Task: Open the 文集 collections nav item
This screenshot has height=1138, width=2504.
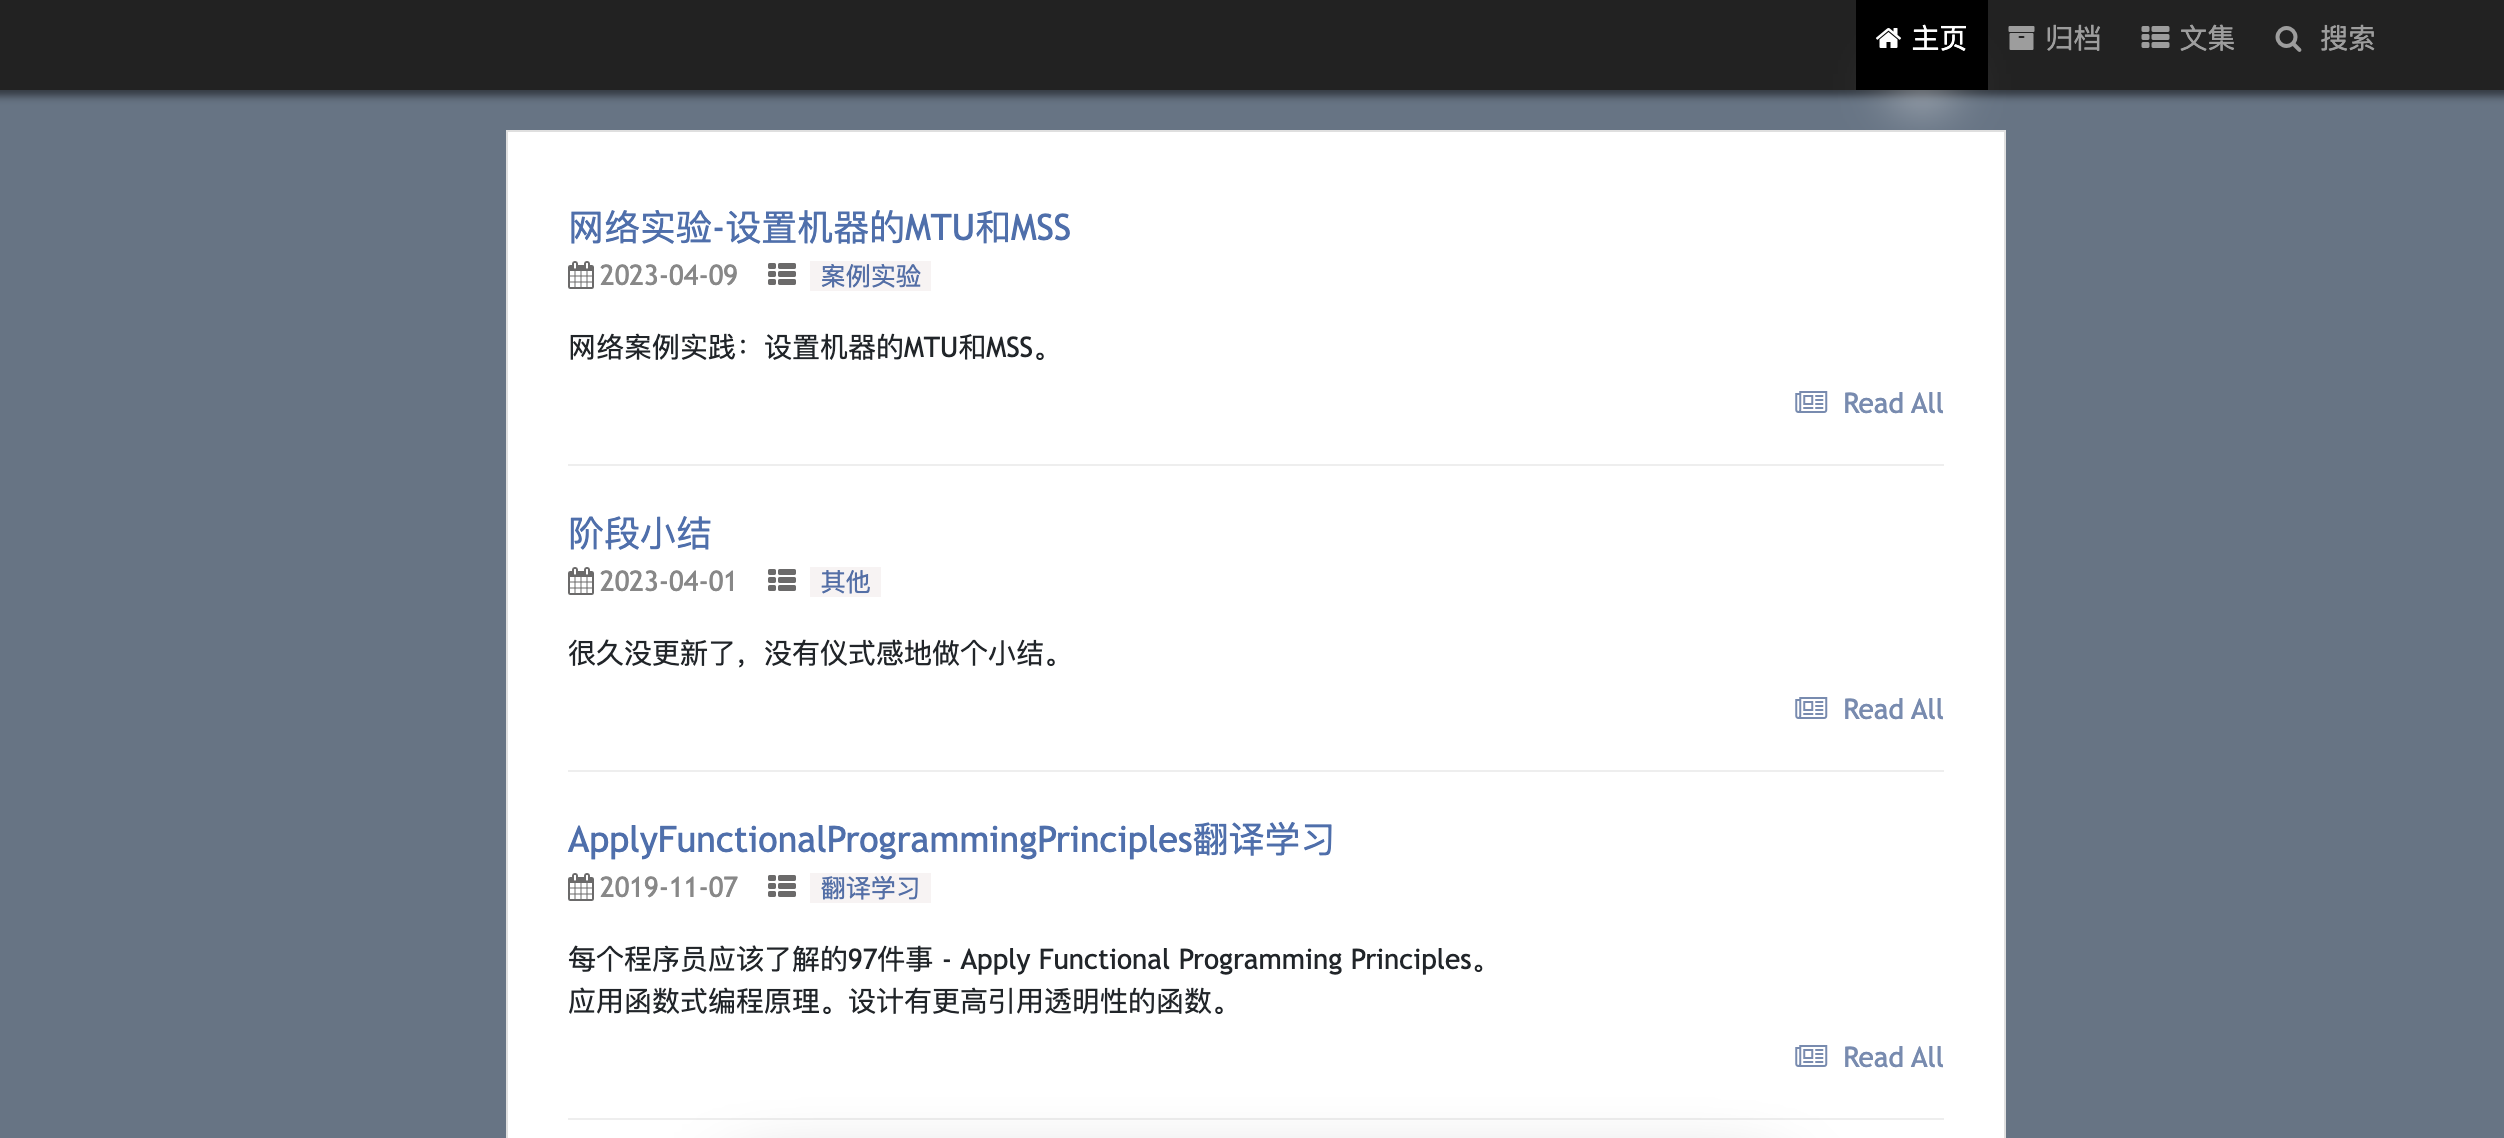Action: coord(2187,40)
